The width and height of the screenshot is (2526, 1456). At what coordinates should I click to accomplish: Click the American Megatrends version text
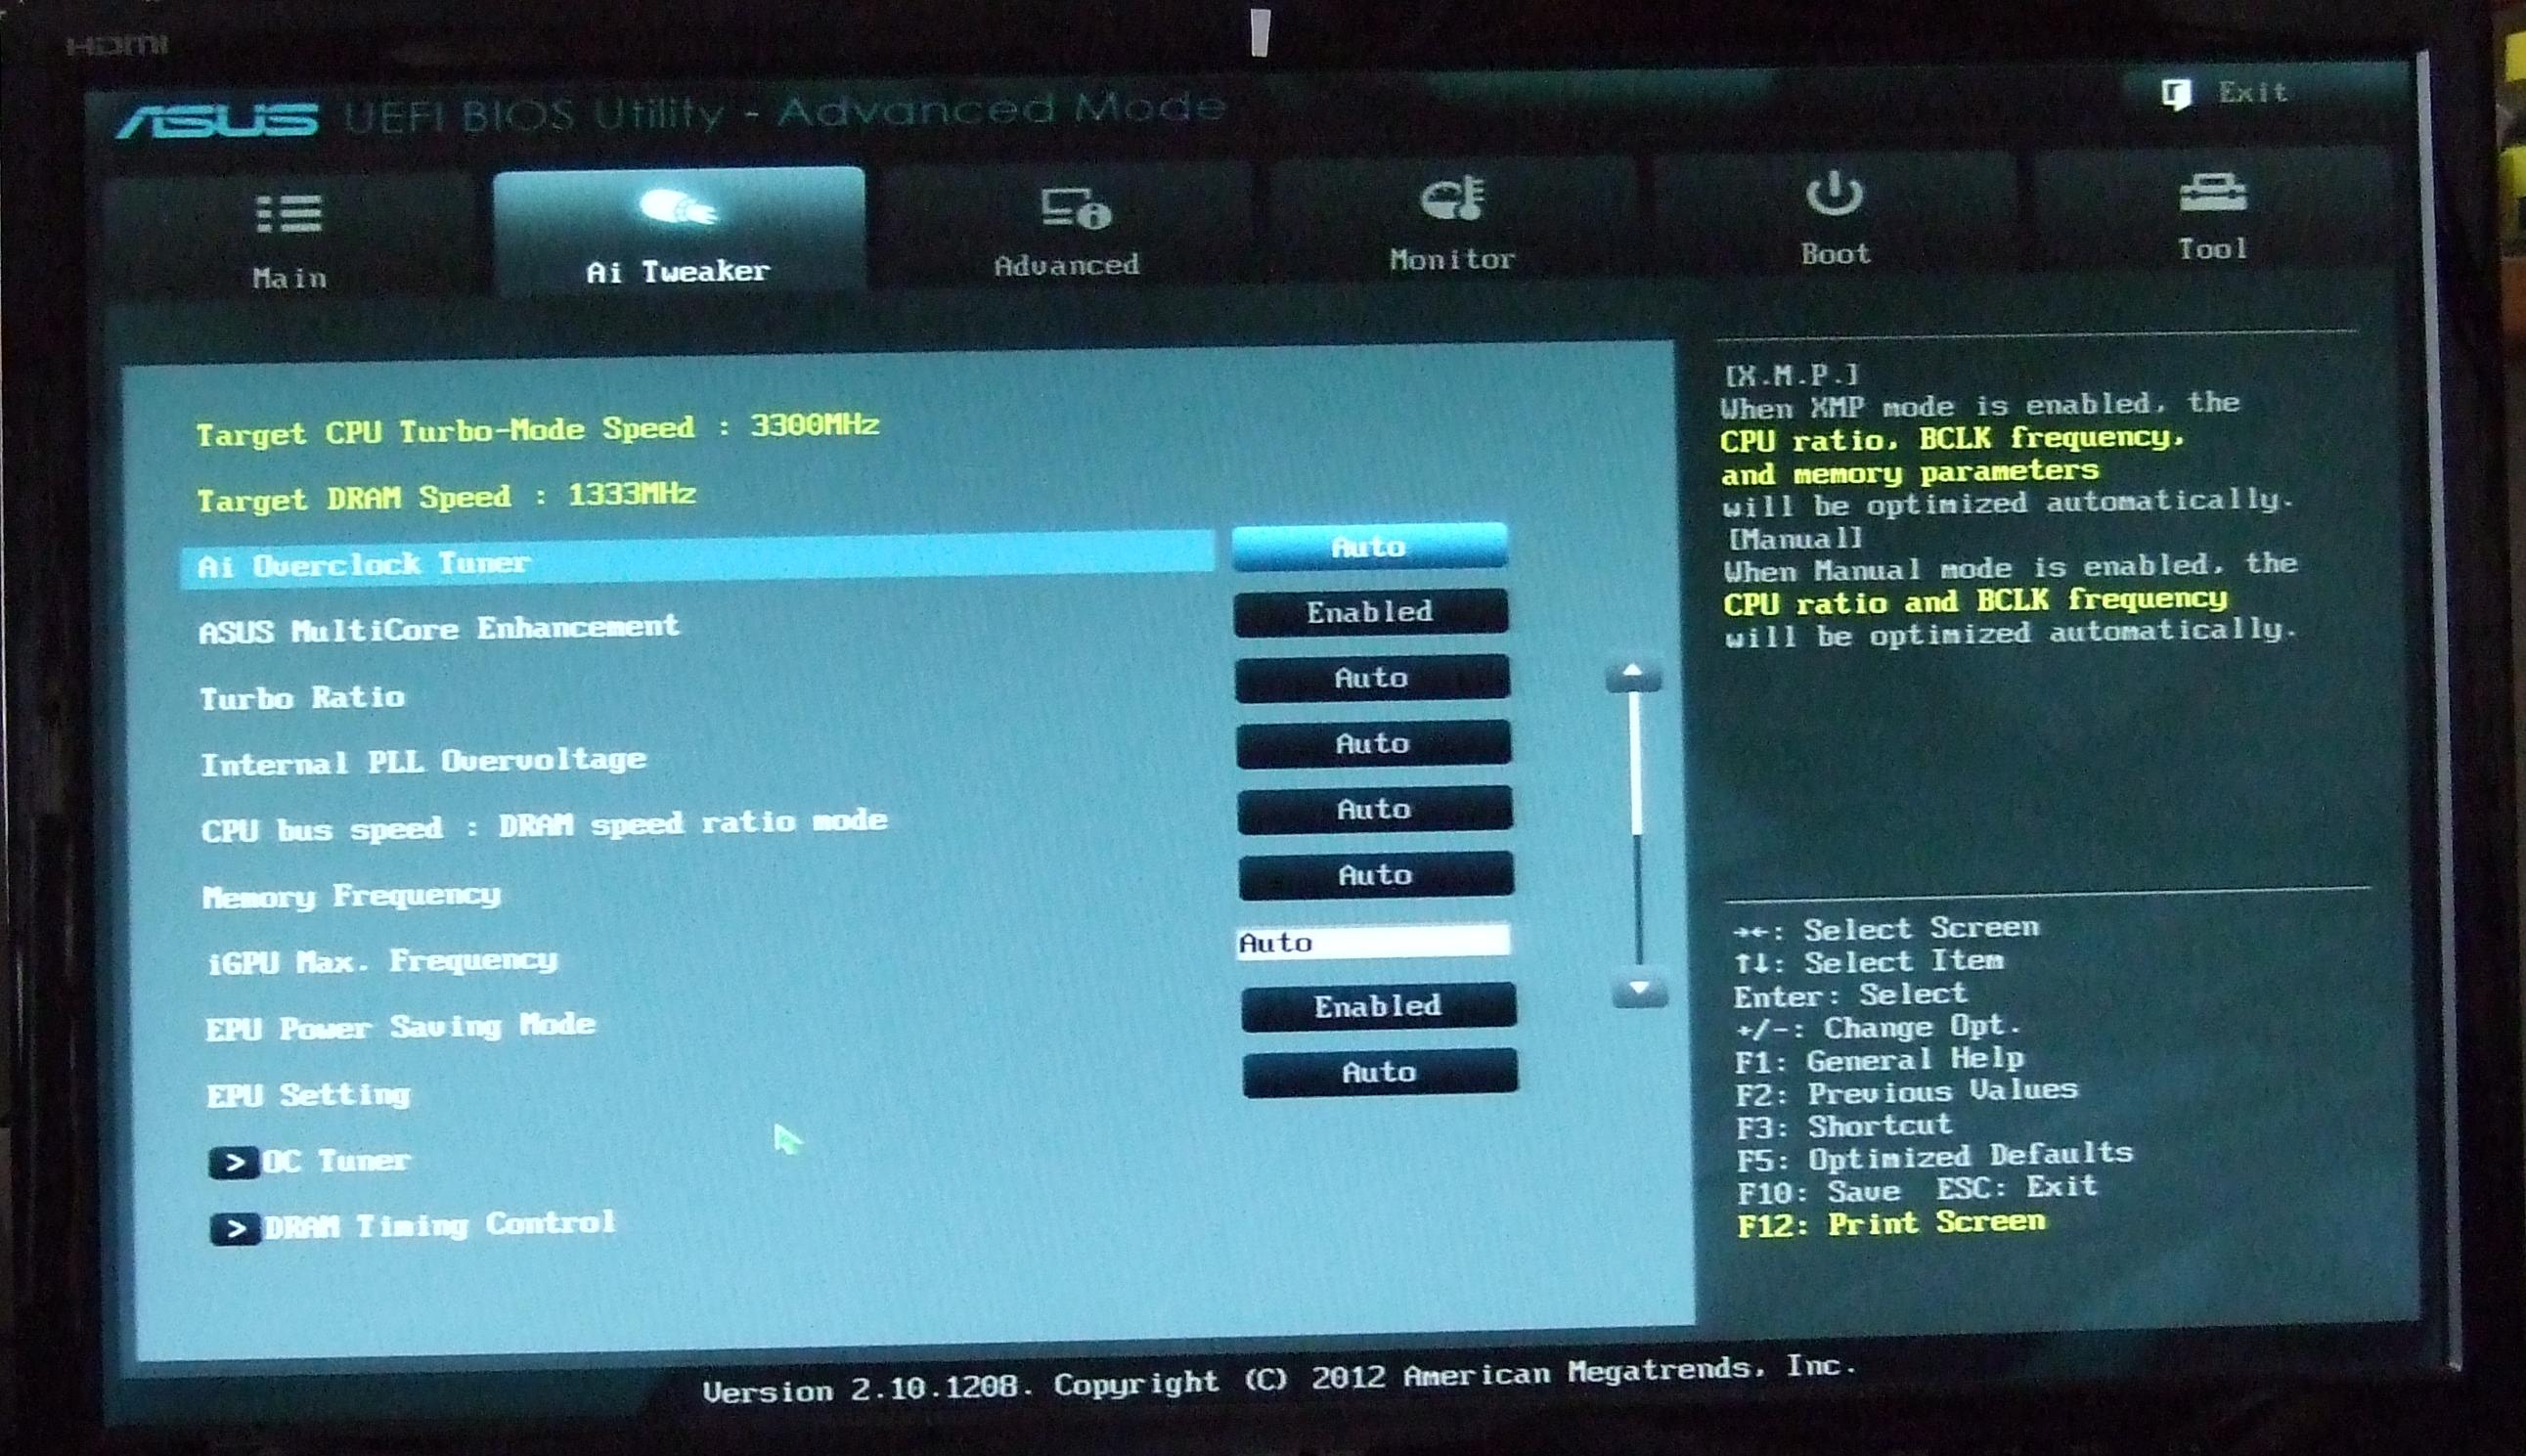tap(1279, 1380)
